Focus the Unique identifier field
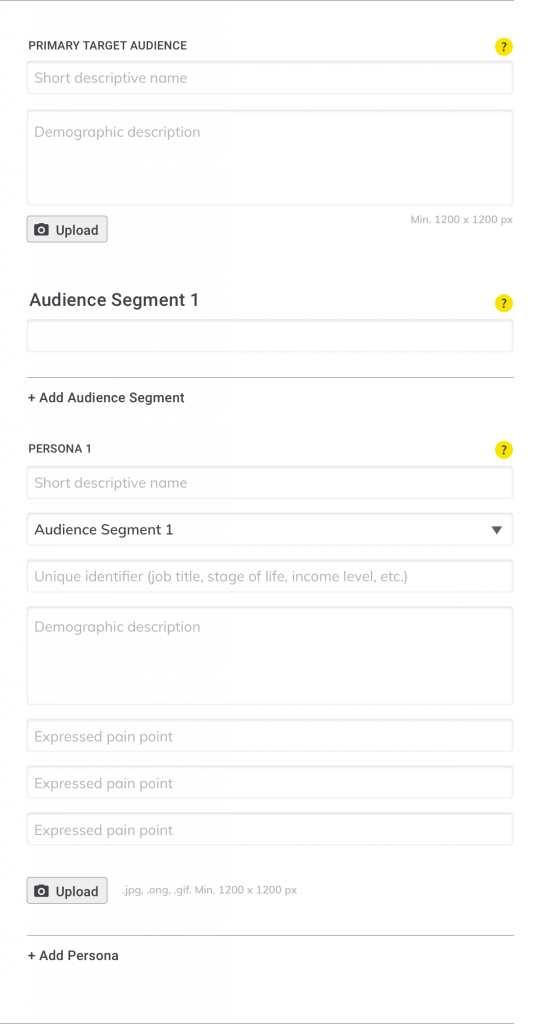Screen dimensions: 549x1024 click(270, 577)
